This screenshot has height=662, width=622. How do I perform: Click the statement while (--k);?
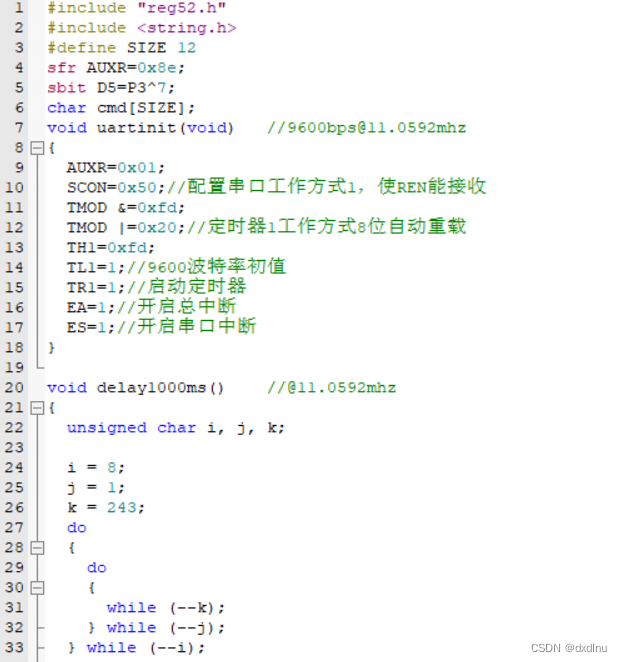coord(166,608)
